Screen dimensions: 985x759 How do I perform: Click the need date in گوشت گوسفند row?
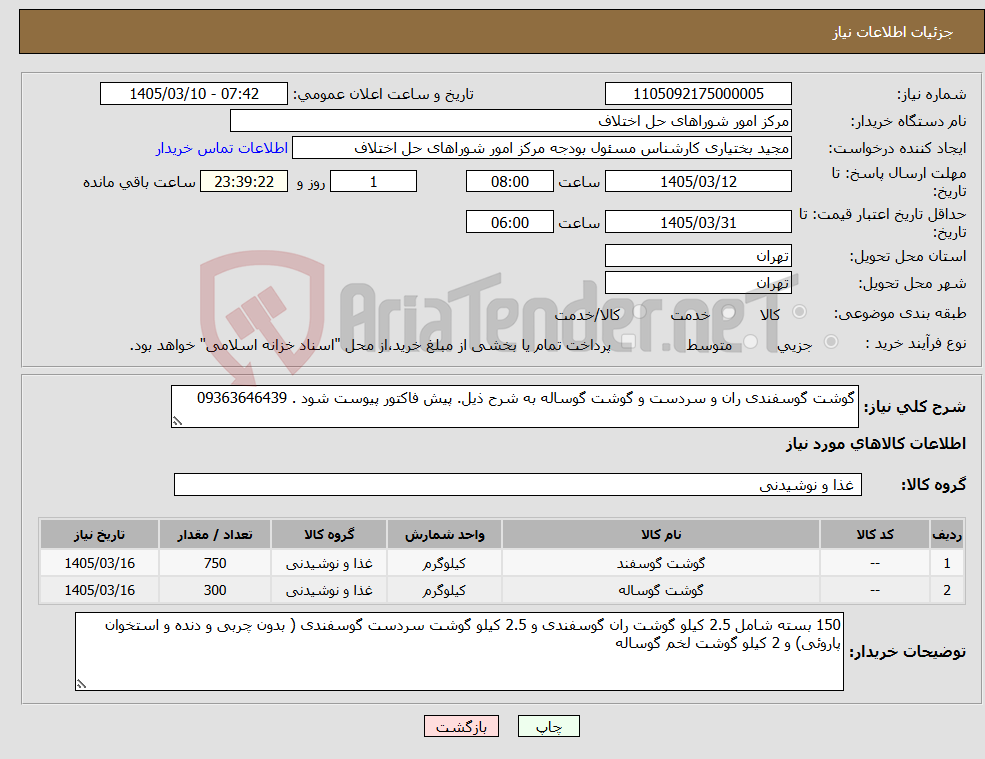99,564
